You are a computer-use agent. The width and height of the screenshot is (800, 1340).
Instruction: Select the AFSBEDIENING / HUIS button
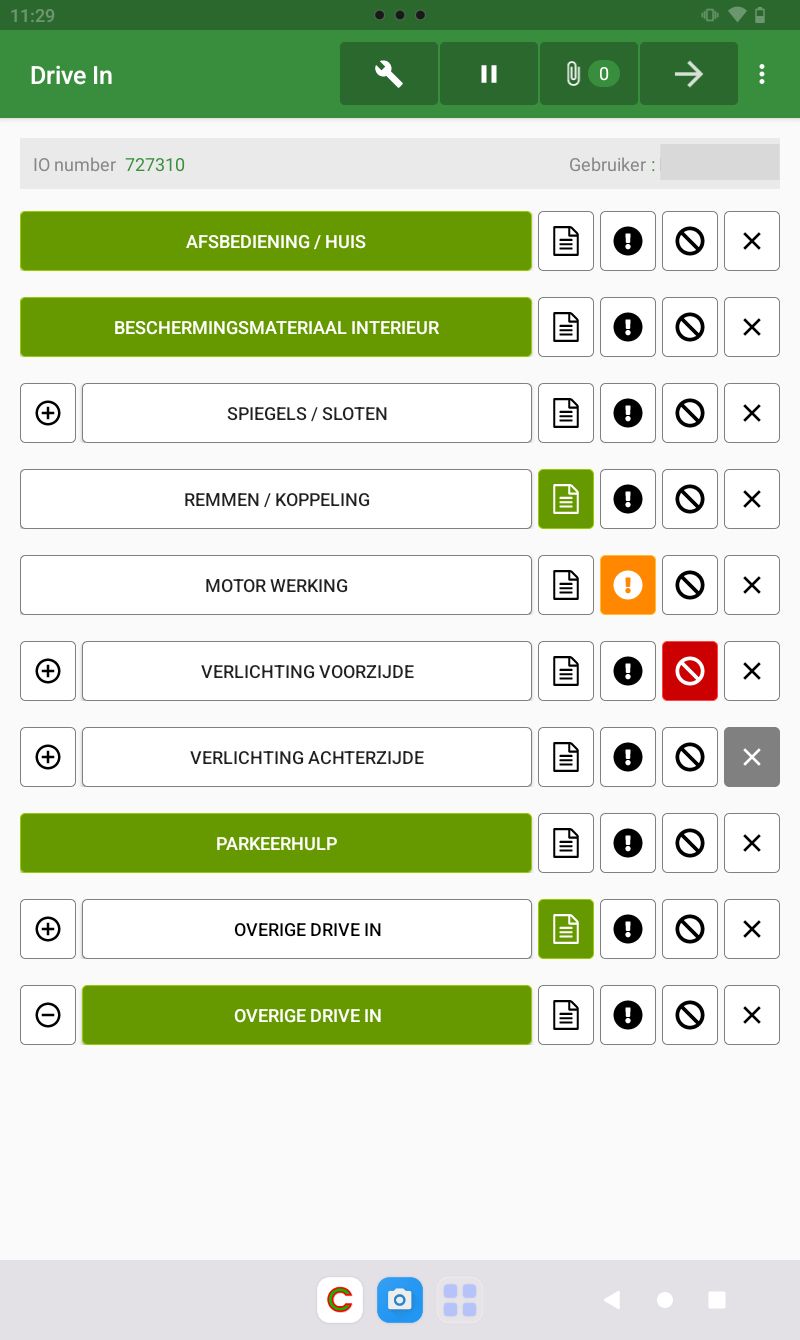point(276,241)
